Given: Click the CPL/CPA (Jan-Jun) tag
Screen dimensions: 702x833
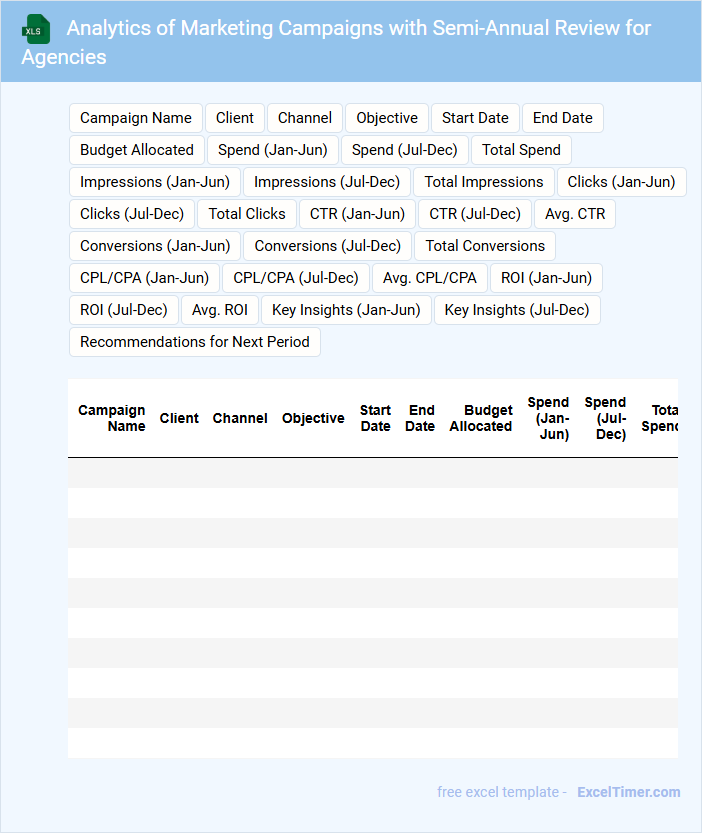Looking at the screenshot, I should coord(144,277).
